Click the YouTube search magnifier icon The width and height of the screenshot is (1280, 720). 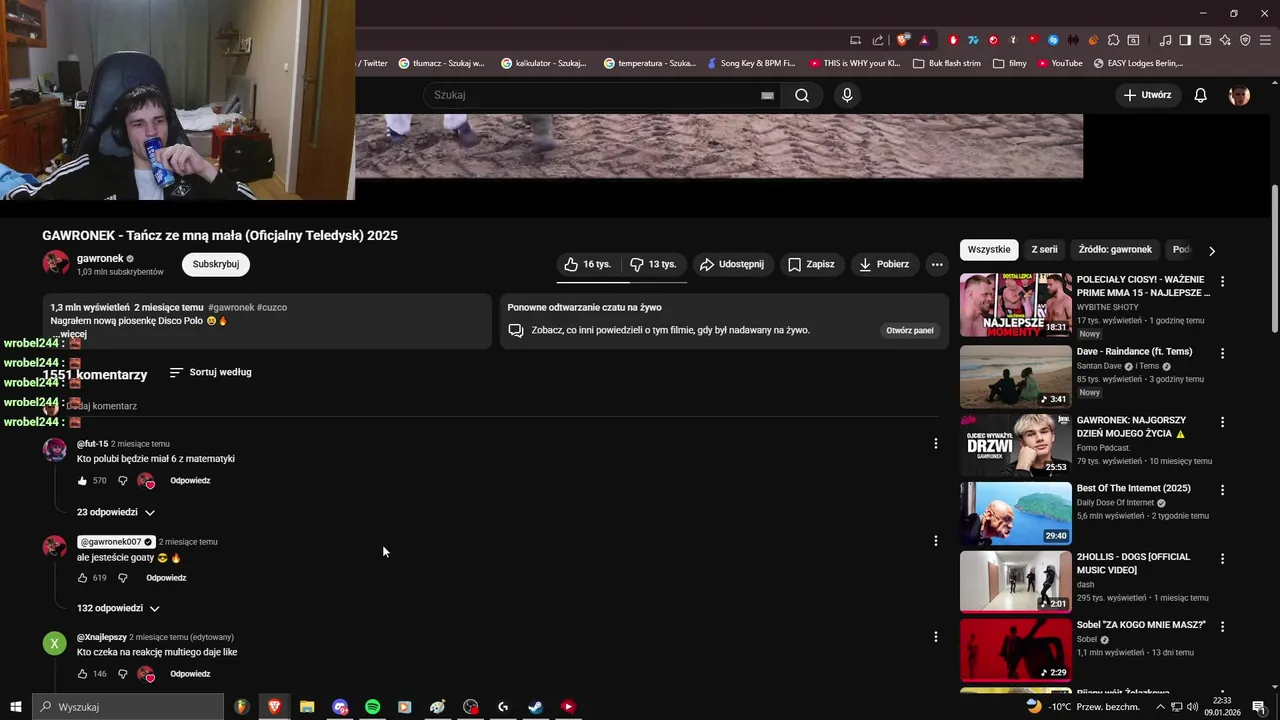[x=802, y=95]
